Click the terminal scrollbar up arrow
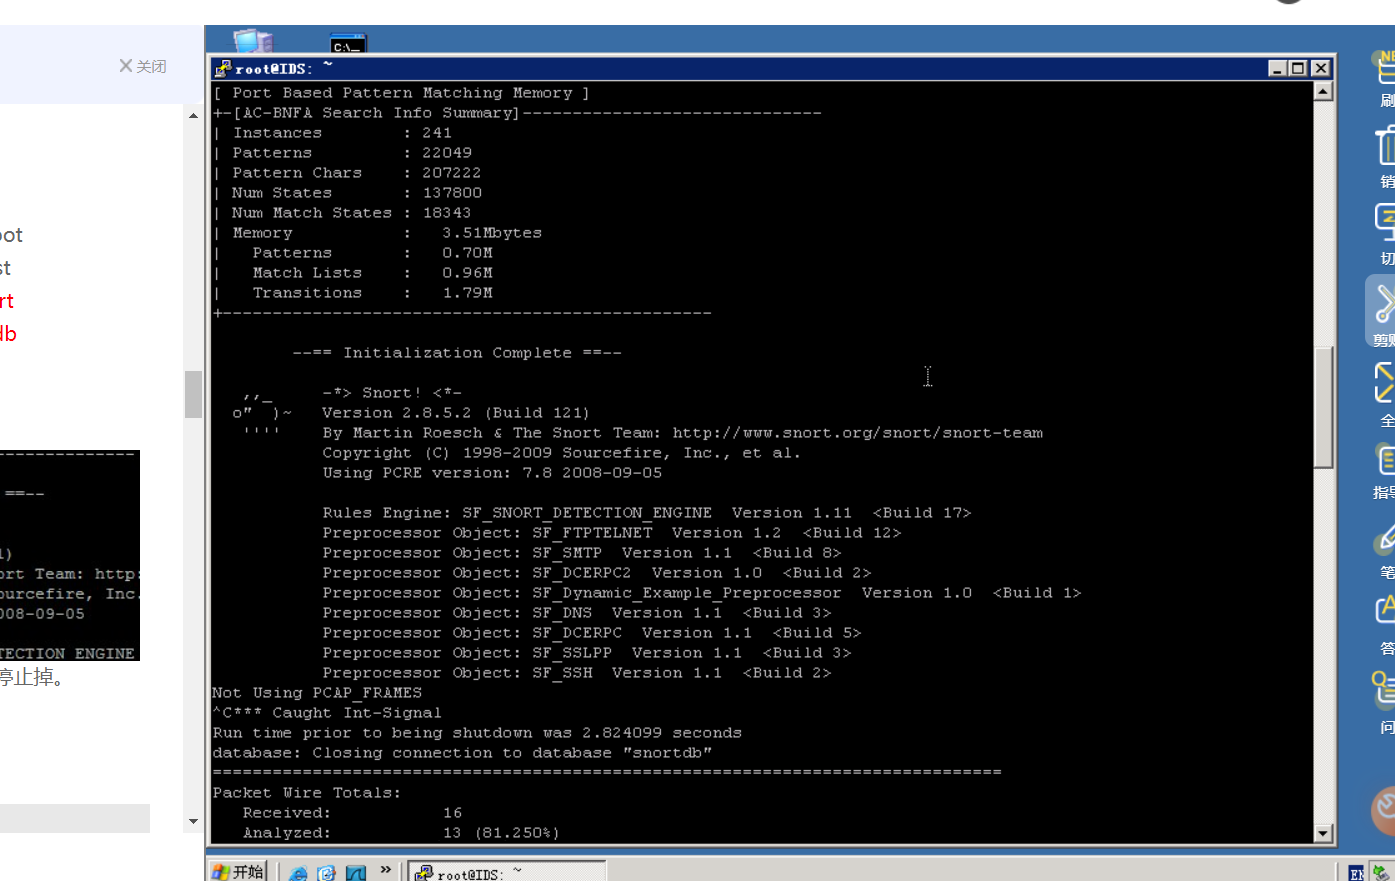 click(1323, 92)
